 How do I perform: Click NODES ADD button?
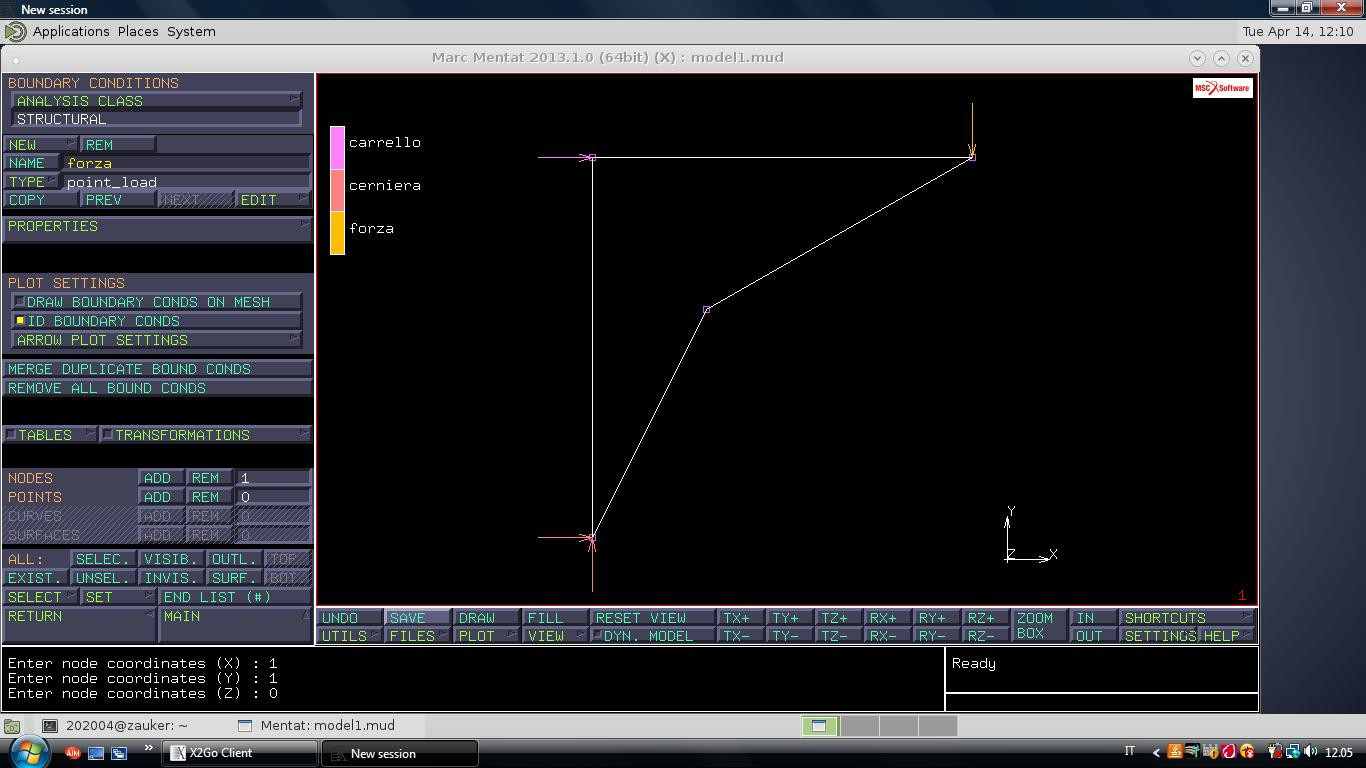click(161, 478)
